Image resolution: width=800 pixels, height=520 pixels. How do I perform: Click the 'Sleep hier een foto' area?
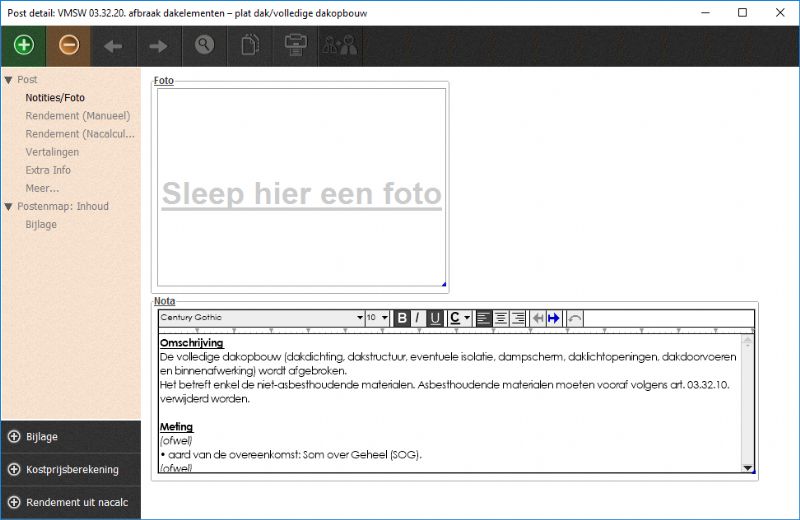coord(300,192)
